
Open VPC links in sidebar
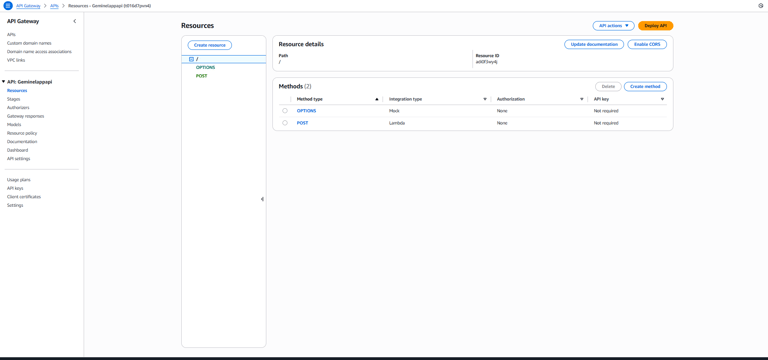pos(16,60)
